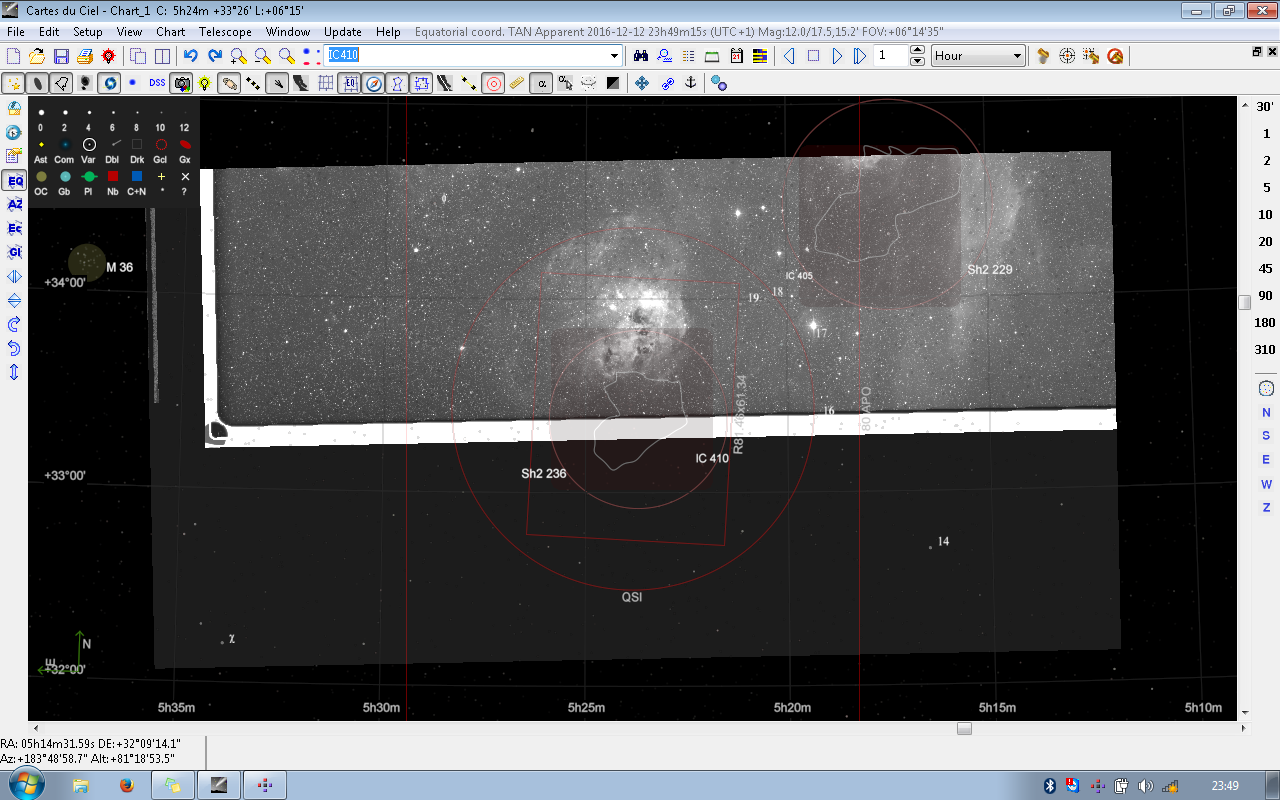Select the distance measurement ruler icon
This screenshot has width=1280, height=800.
(517, 83)
